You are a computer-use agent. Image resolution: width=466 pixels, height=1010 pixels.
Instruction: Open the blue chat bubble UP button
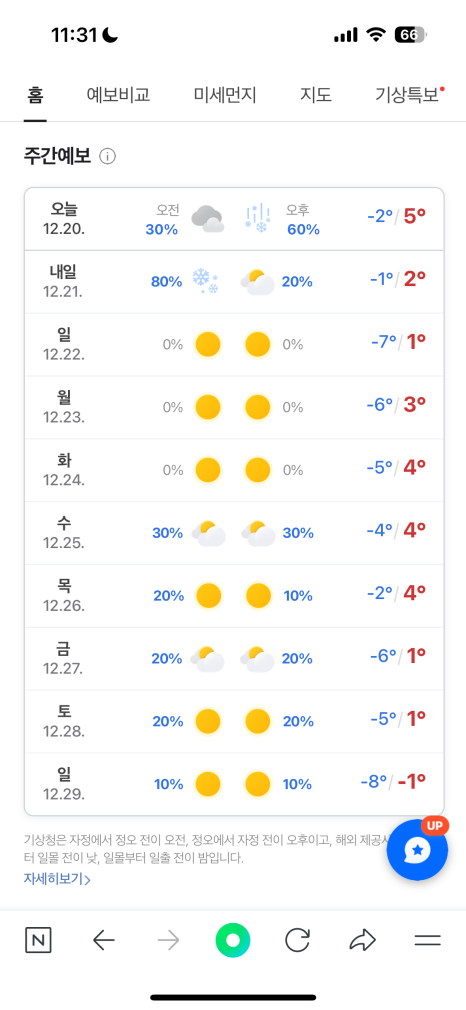tap(418, 850)
